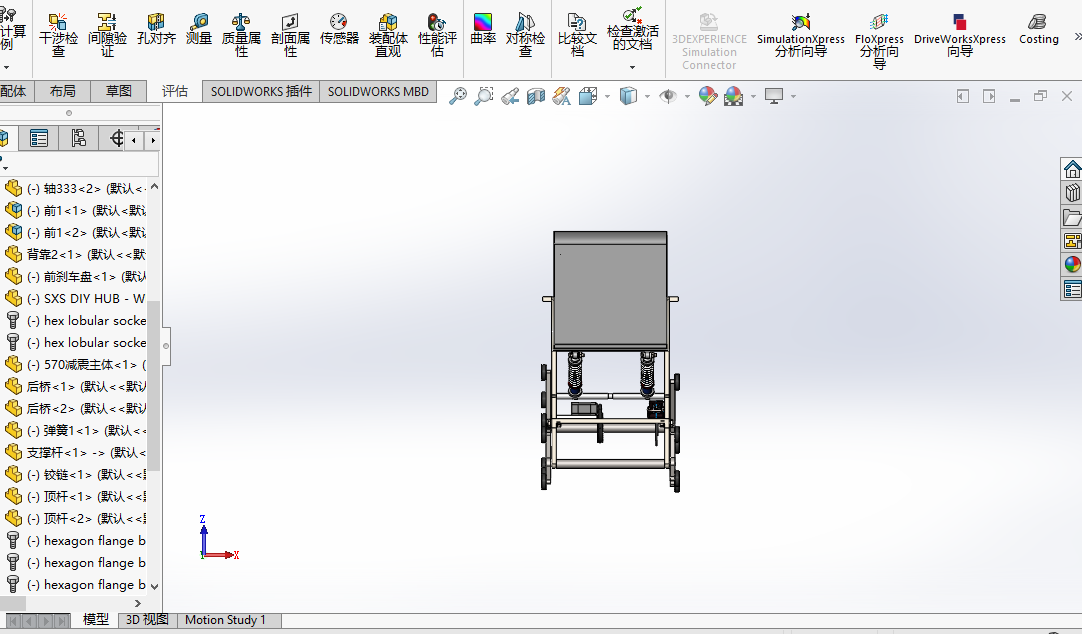The width and height of the screenshot is (1082, 634).
Task: Launch FloXpress analysis wizard
Action: tap(879, 40)
